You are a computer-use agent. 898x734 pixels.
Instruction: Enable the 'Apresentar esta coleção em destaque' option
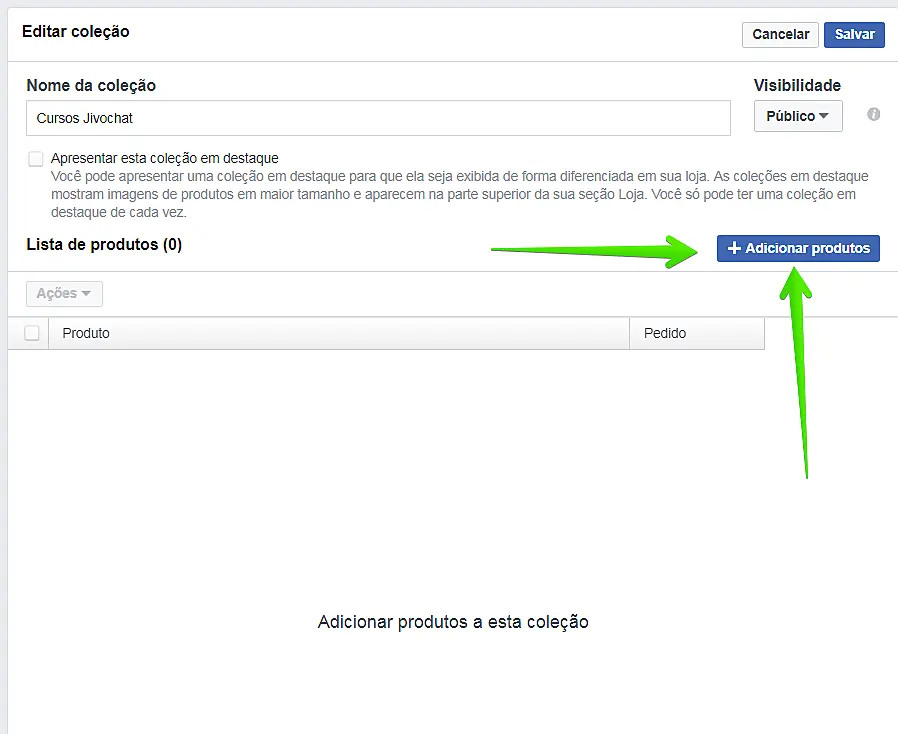point(36,158)
